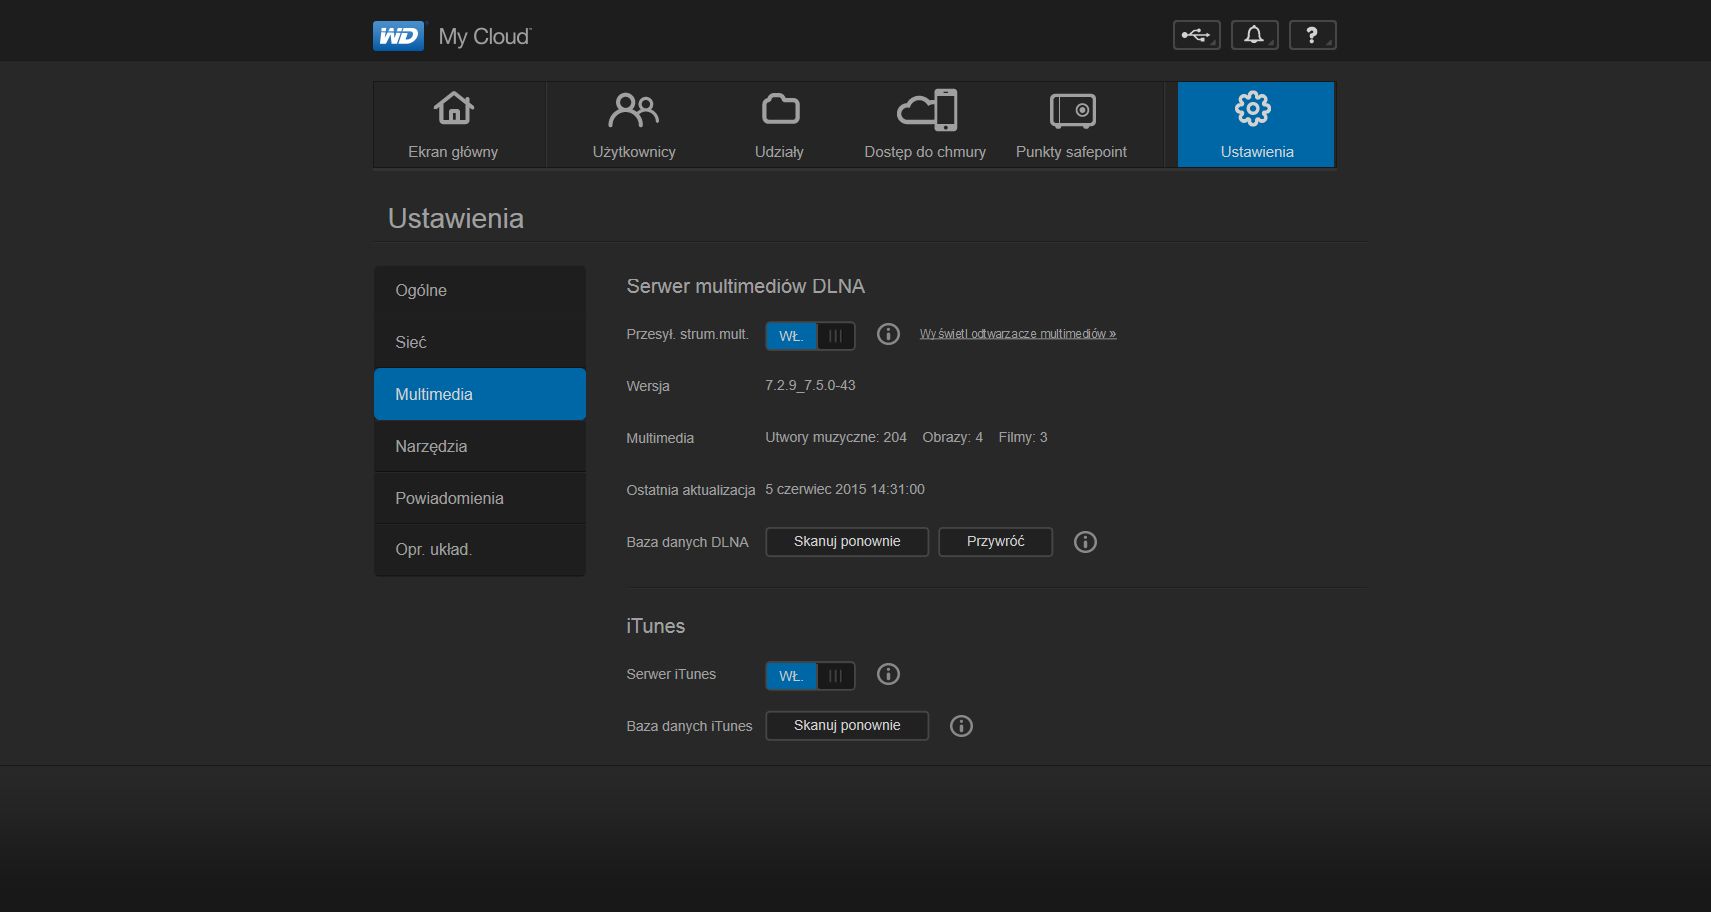
Task: Click the date 5 czerwiec 2015 14:31:00
Action: tap(845, 490)
